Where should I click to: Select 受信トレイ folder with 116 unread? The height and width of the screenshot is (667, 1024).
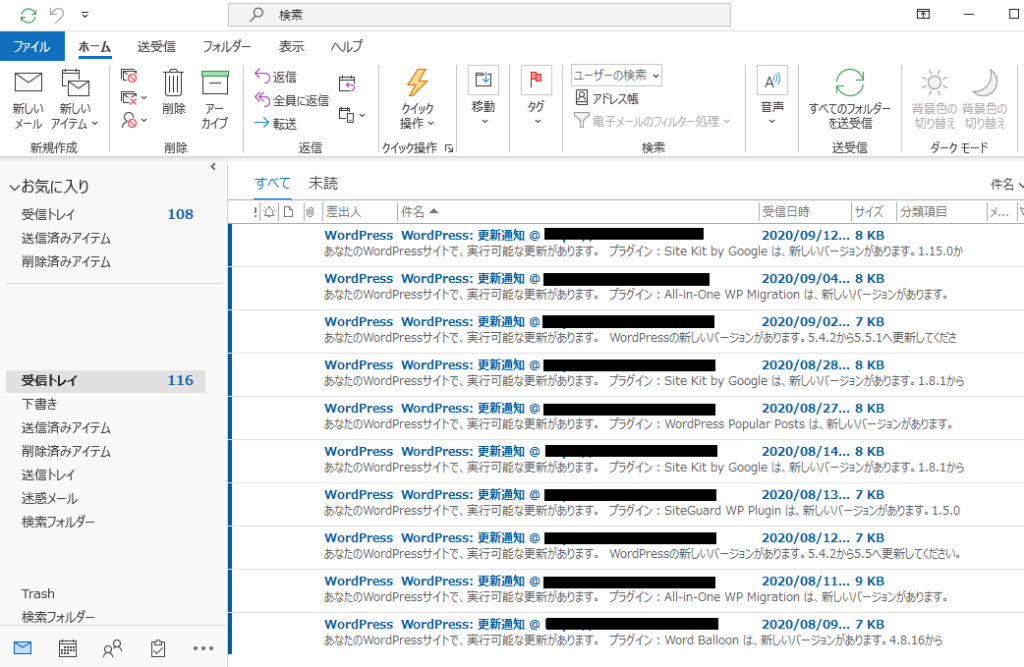tap(106, 381)
